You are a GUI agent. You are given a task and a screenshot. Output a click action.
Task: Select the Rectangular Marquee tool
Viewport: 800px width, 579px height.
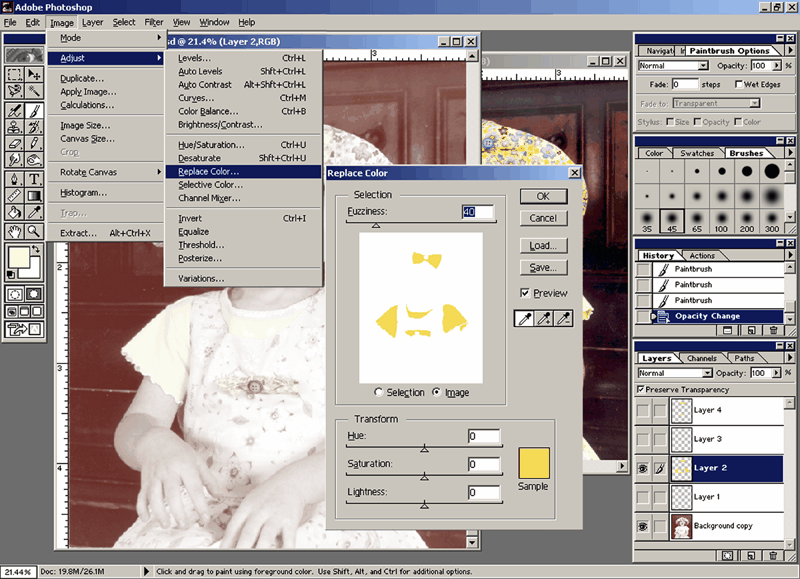pyautogui.click(x=14, y=74)
